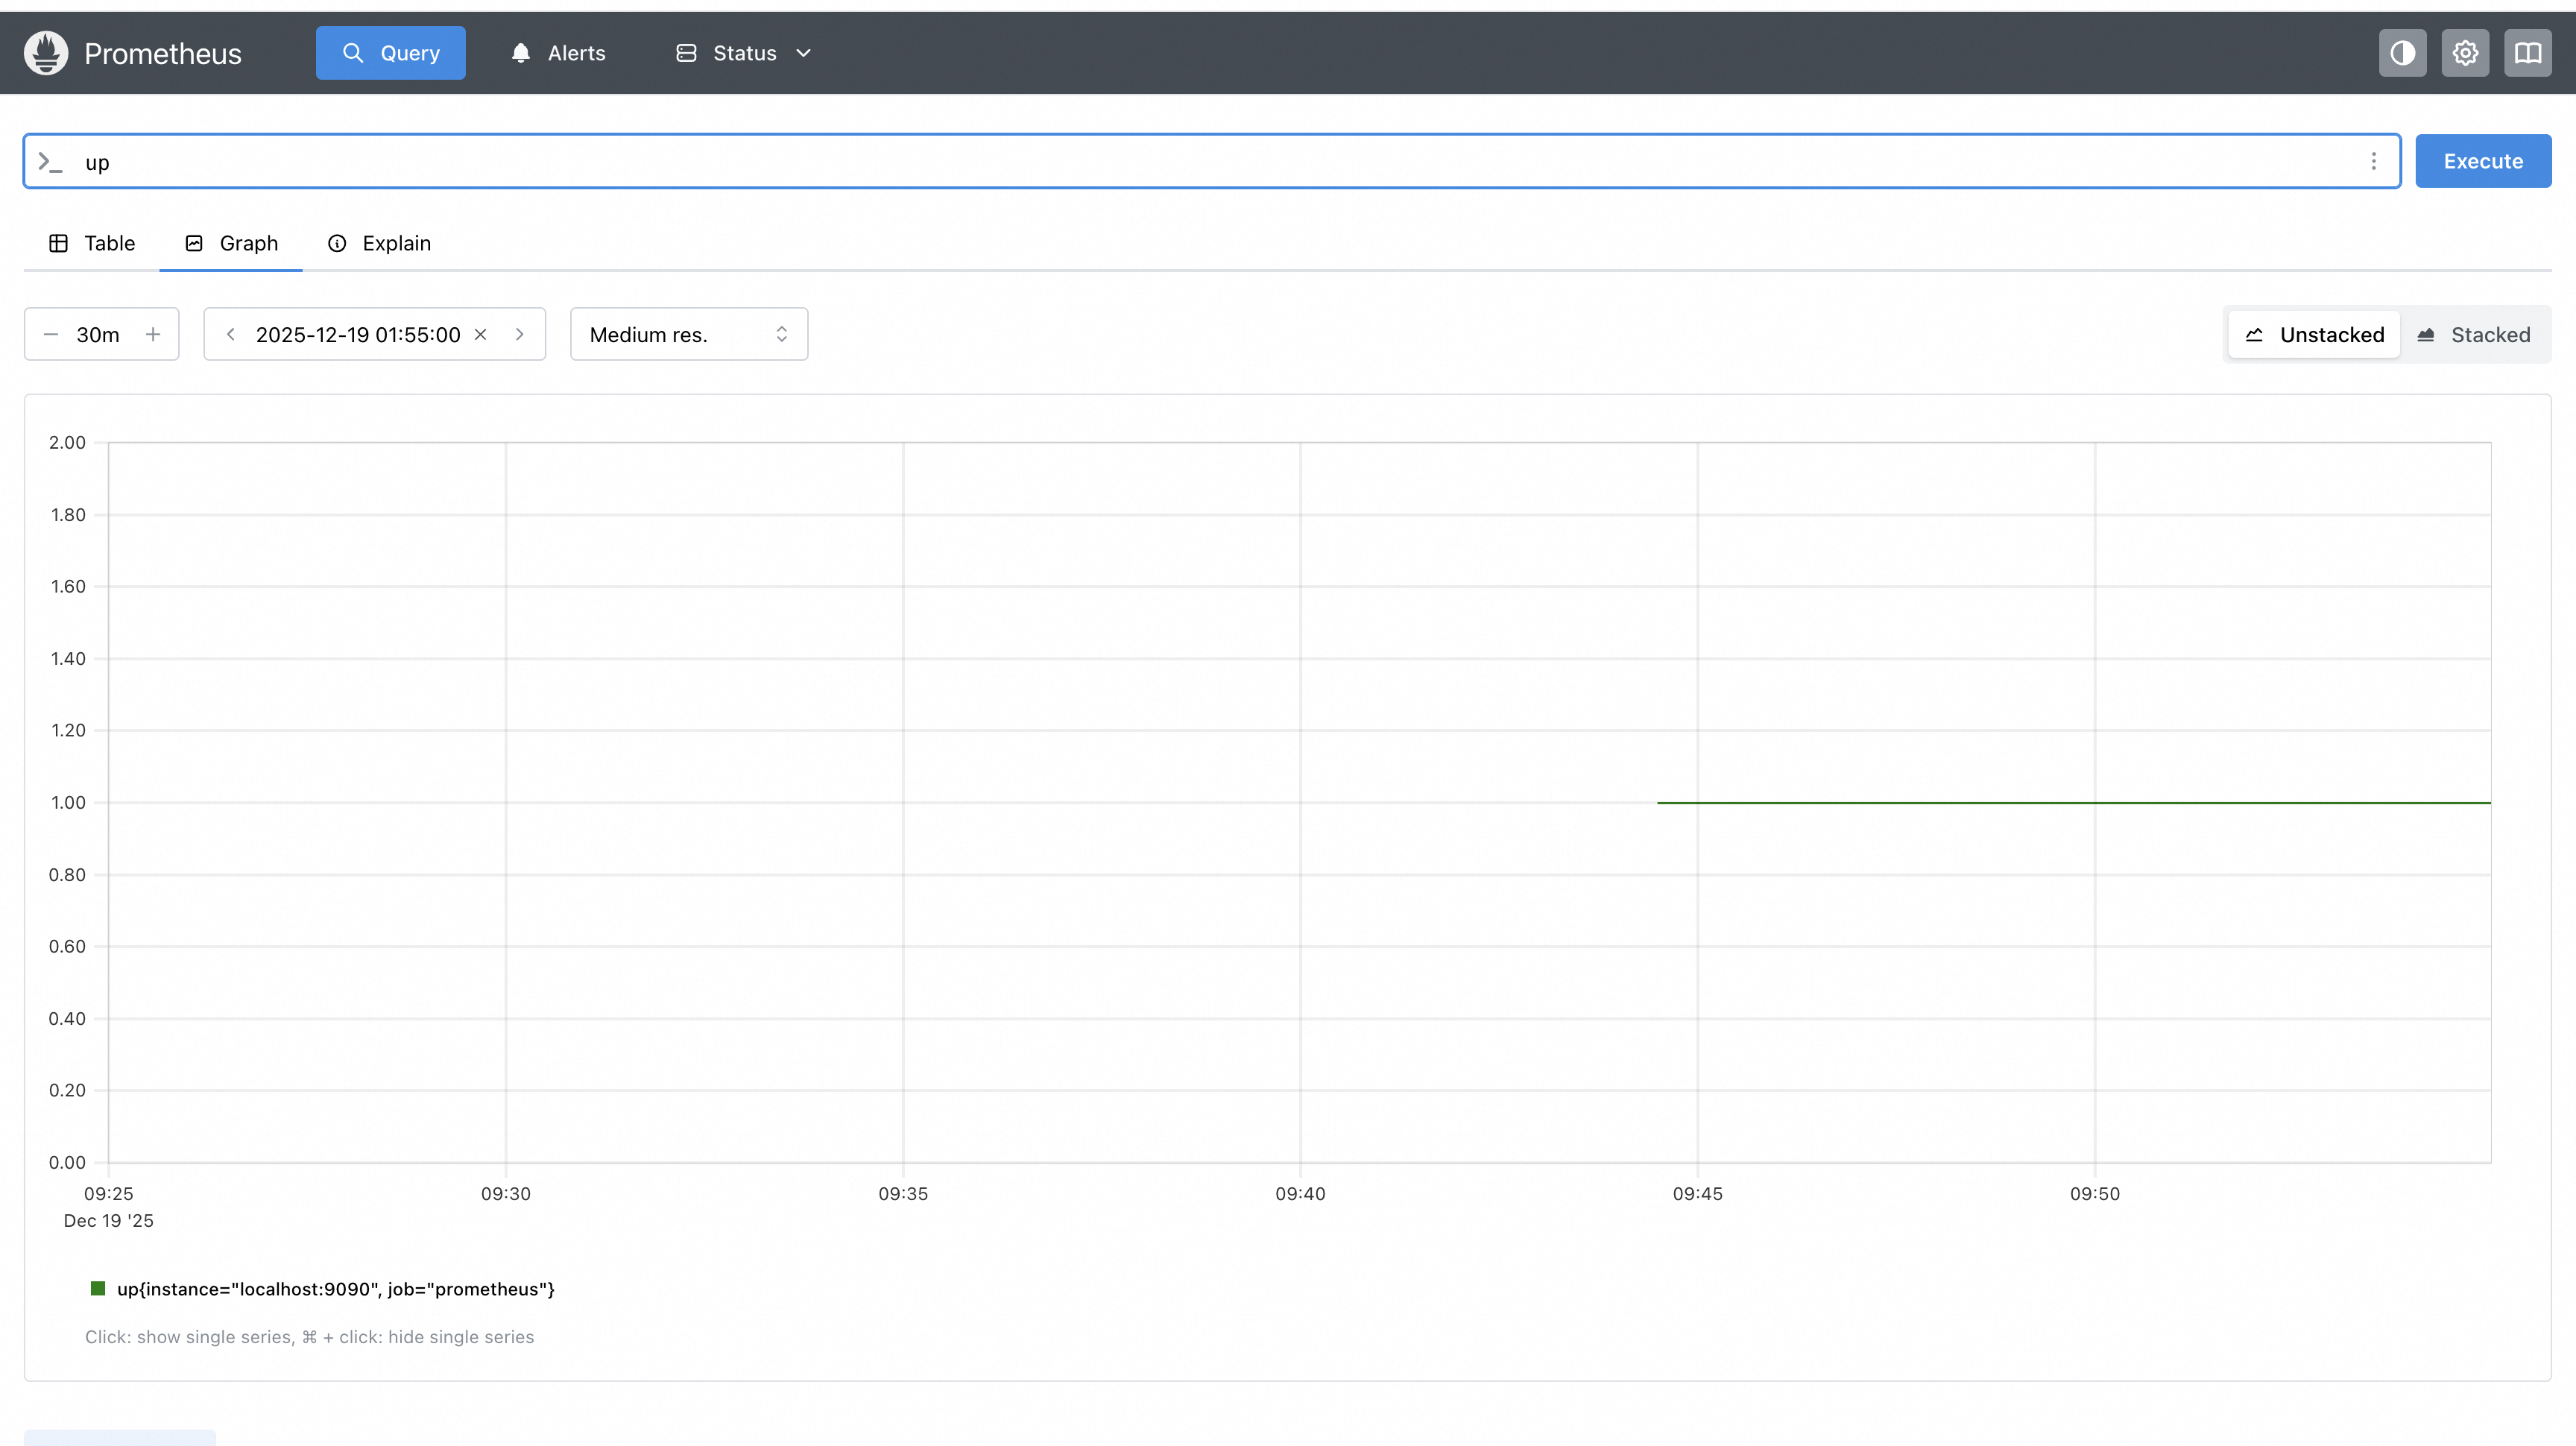Switch the graph to Stacked mode
This screenshot has width=2576, height=1446.
2474,335
